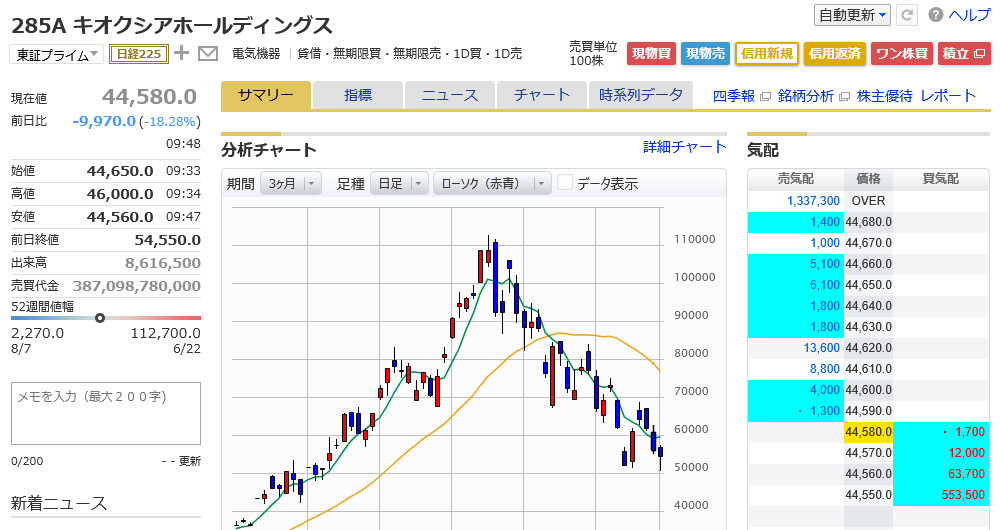Click the 気配 panel heading
Screen dimensions: 1000x530
[763, 151]
